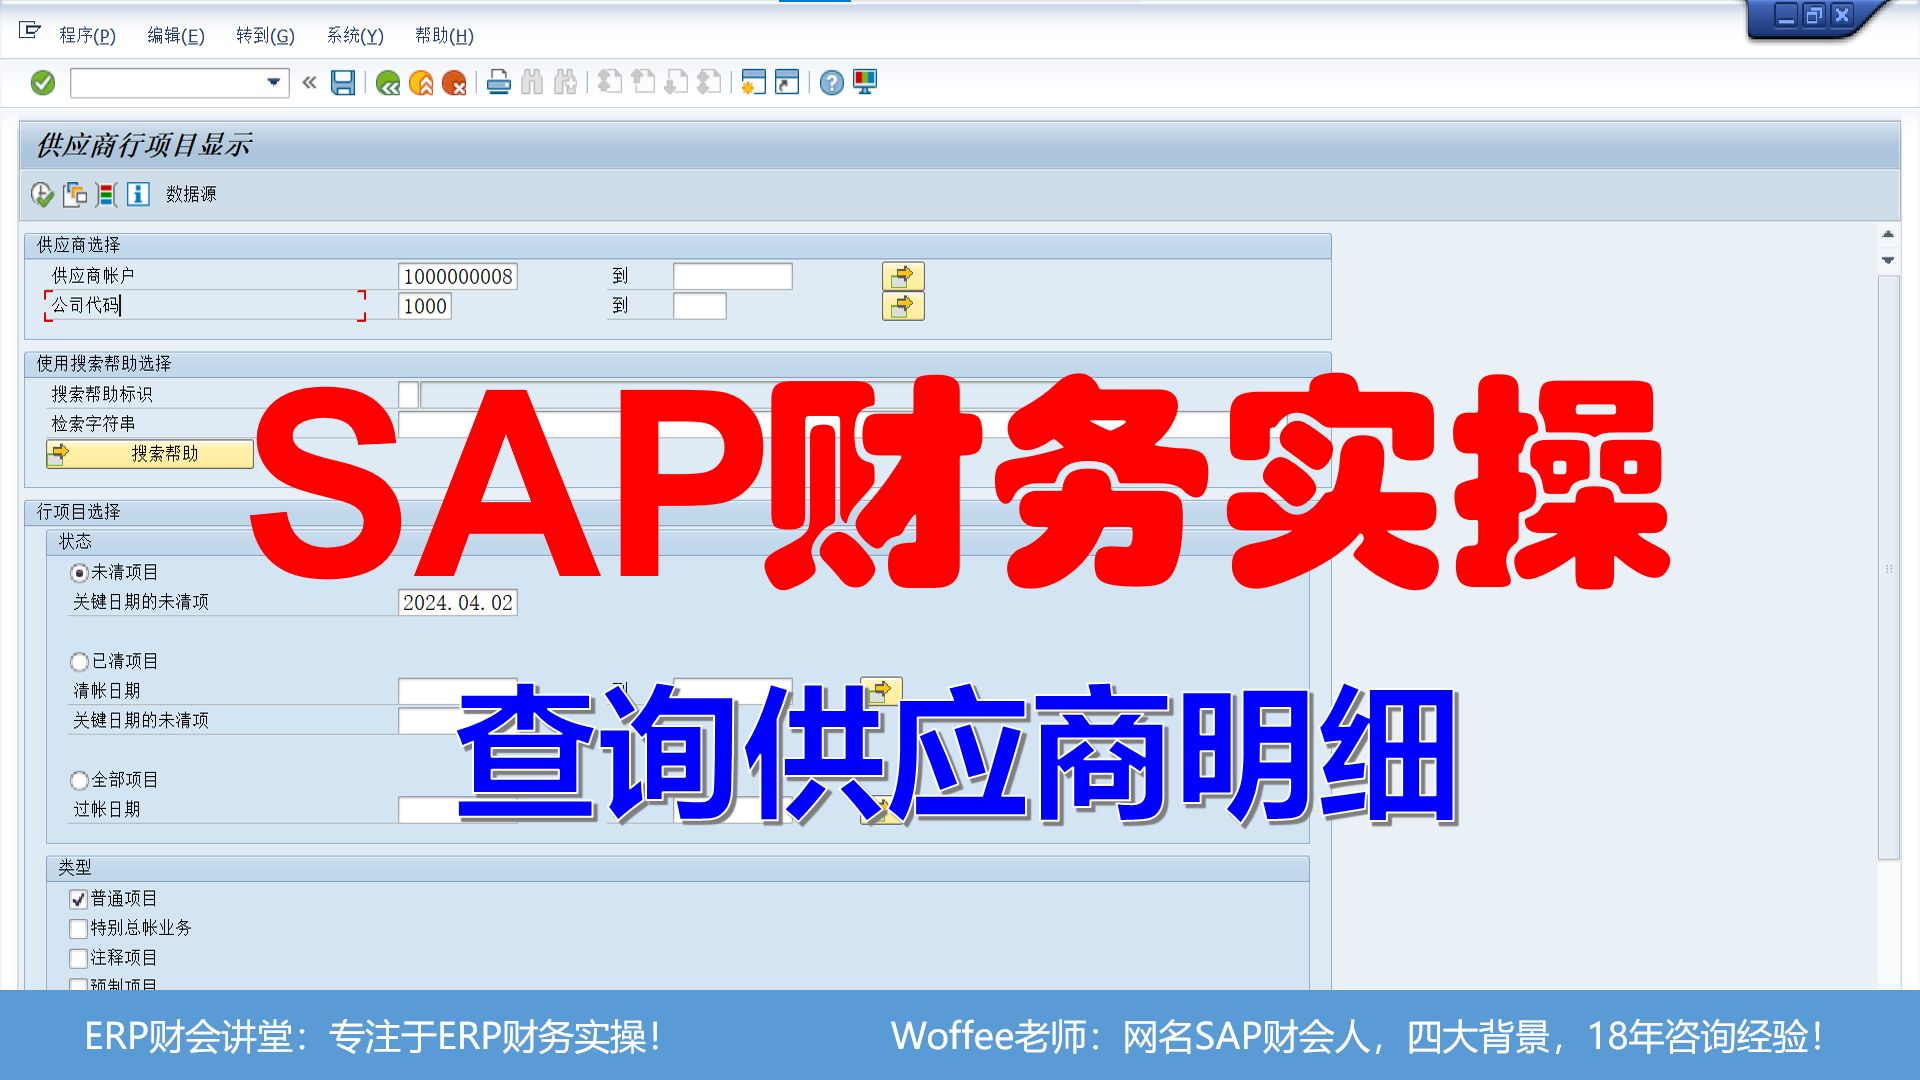Enable the 注释项目 checkbox
Viewport: 1920px width, 1080px height.
point(78,958)
